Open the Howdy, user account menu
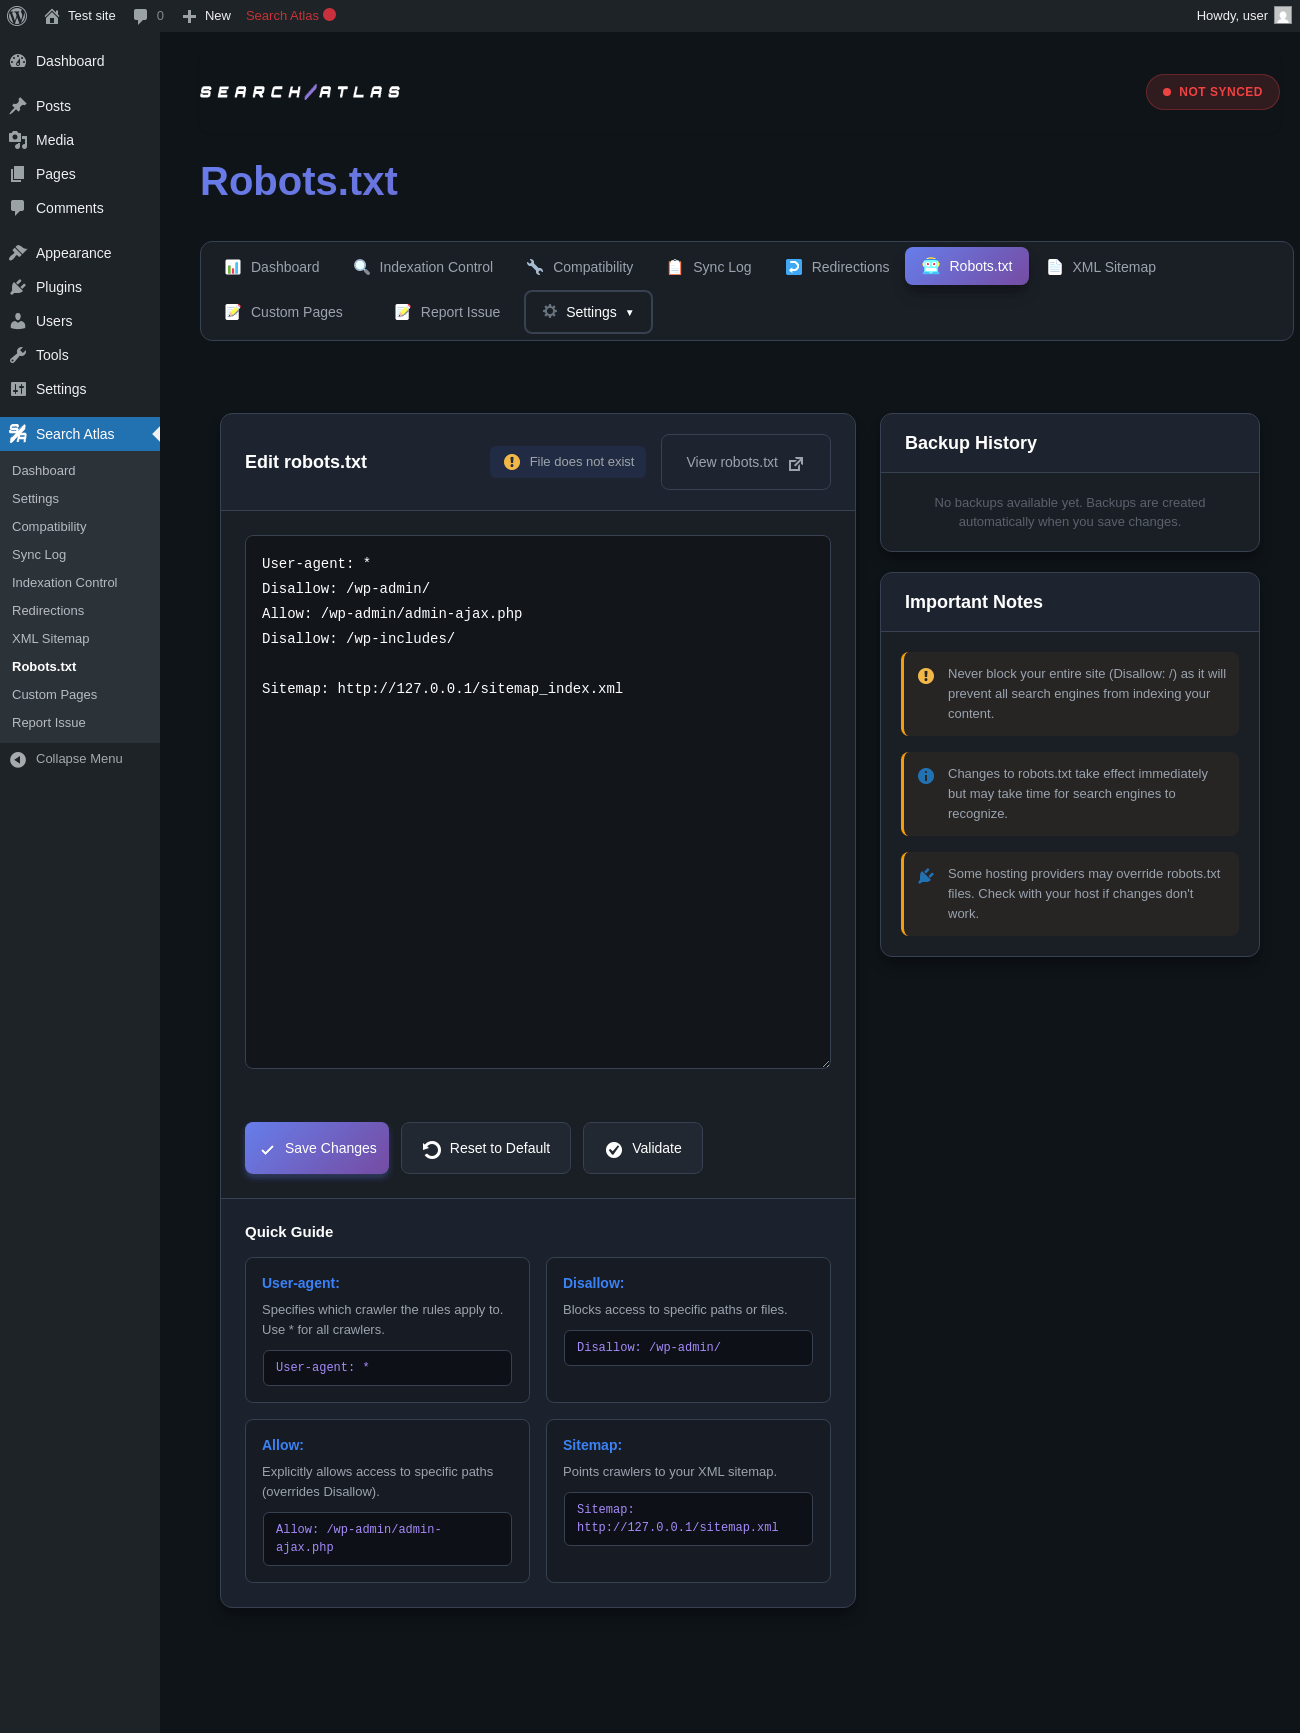This screenshot has height=1733, width=1300. click(1243, 15)
